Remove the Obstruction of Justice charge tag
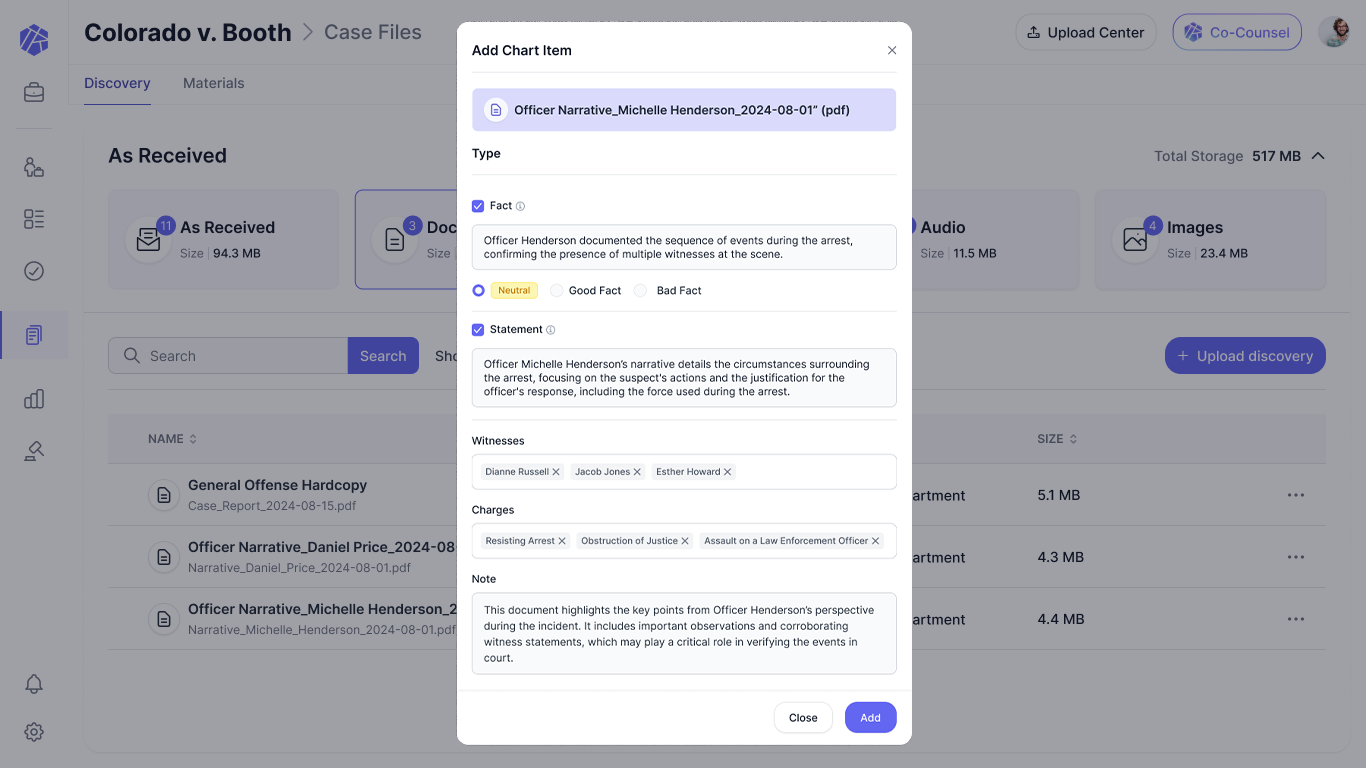The height and width of the screenshot is (768, 1366). 685,541
